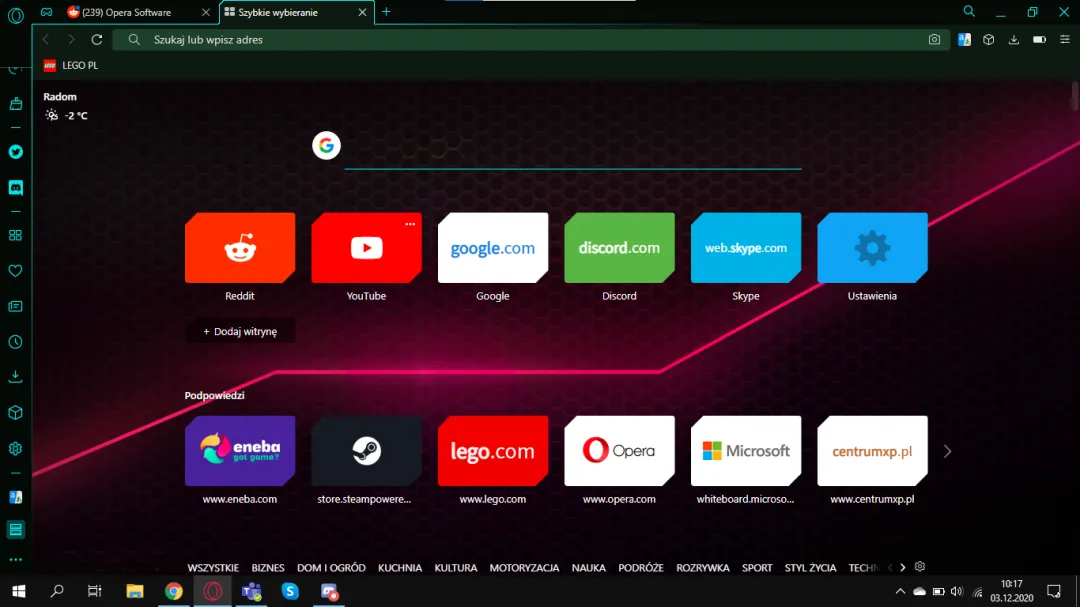
Task: Search in open tabs magnifier
Action: click(969, 12)
